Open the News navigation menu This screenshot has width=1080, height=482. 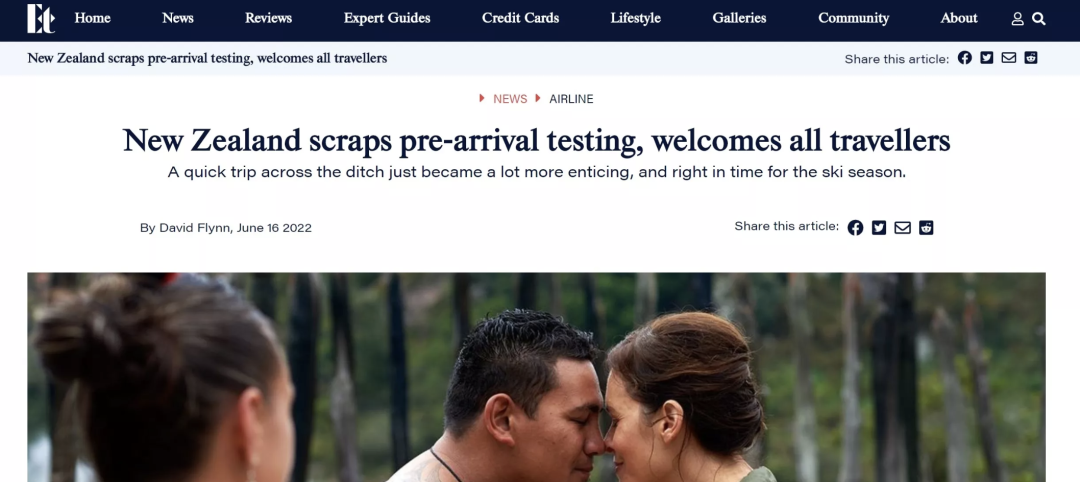click(x=178, y=19)
